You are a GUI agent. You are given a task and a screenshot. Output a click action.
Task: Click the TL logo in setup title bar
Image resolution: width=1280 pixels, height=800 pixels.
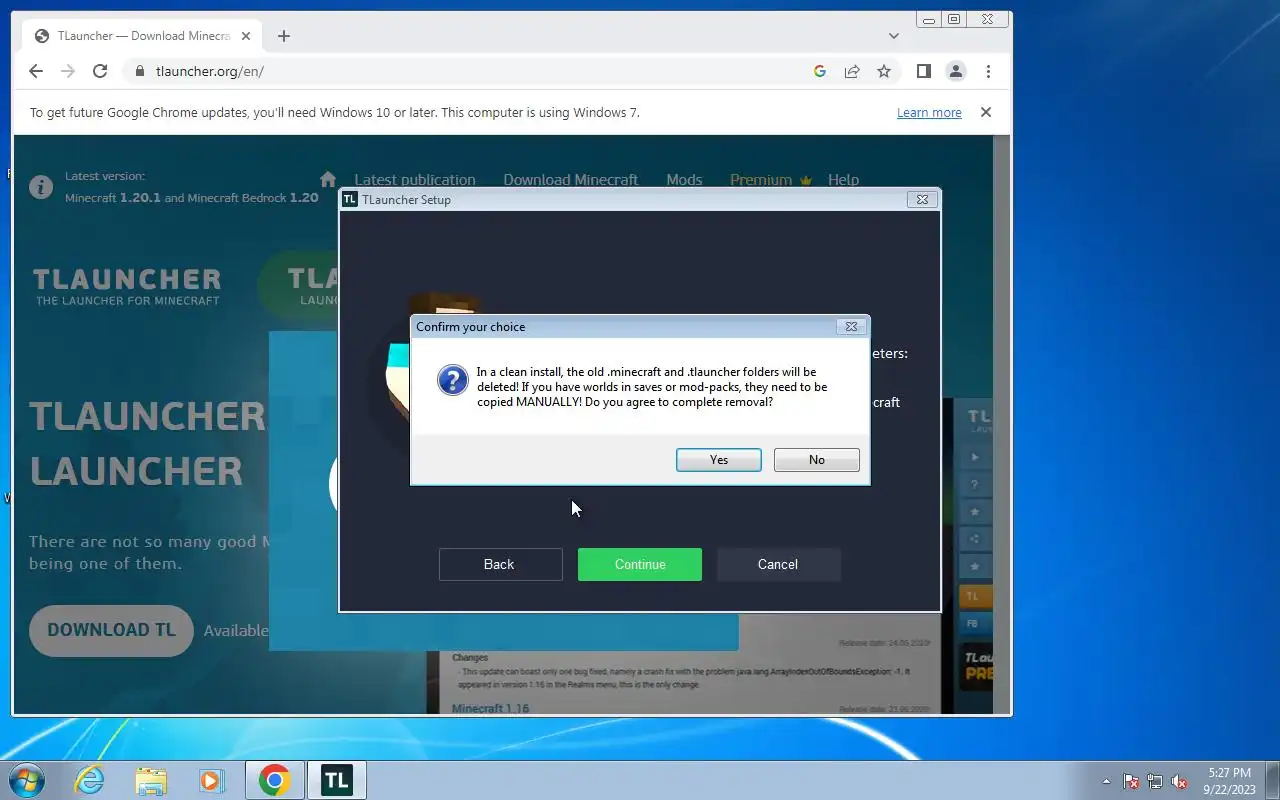[x=350, y=199]
